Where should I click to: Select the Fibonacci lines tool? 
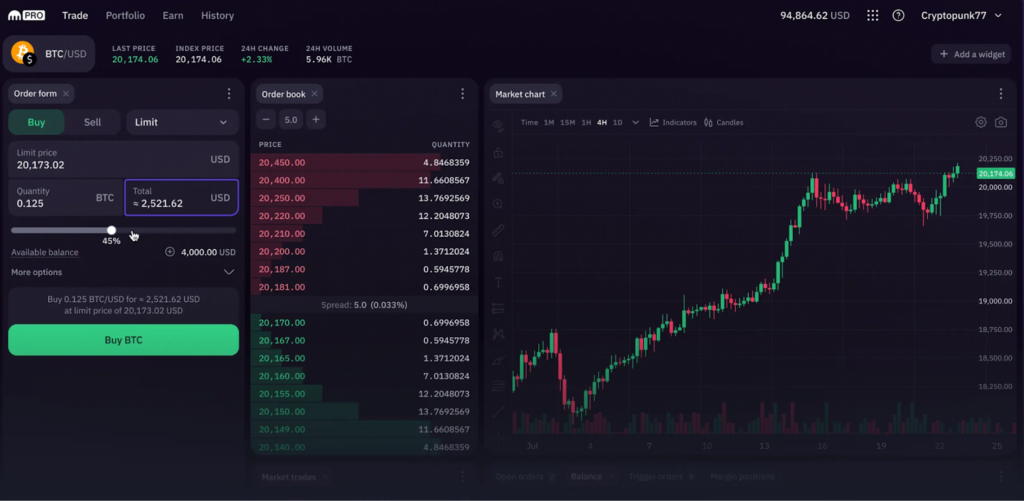pos(498,385)
